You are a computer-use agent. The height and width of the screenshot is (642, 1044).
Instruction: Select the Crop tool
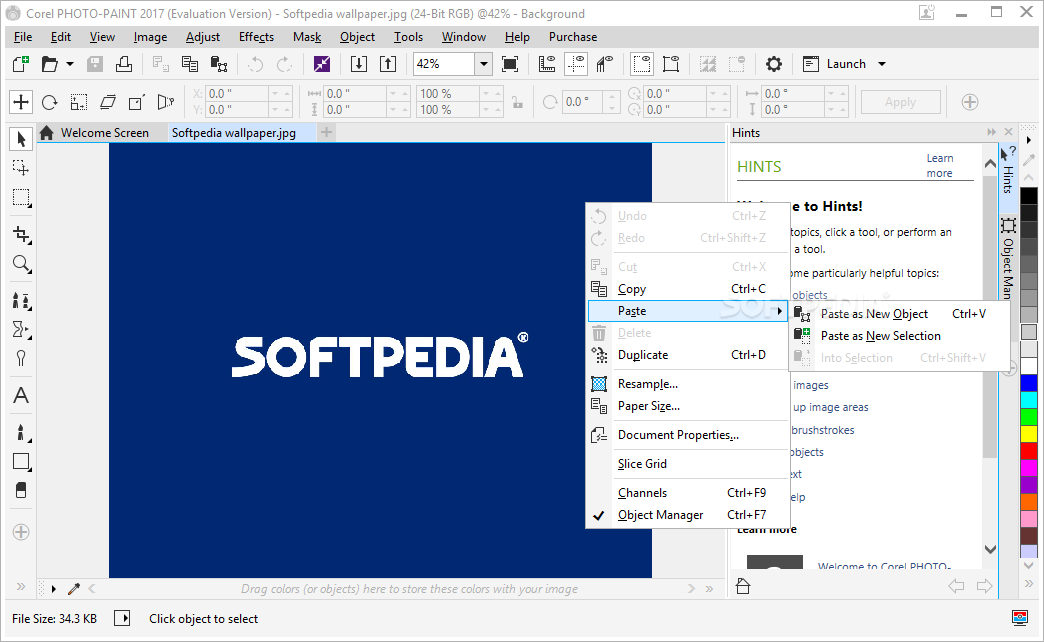click(x=21, y=234)
